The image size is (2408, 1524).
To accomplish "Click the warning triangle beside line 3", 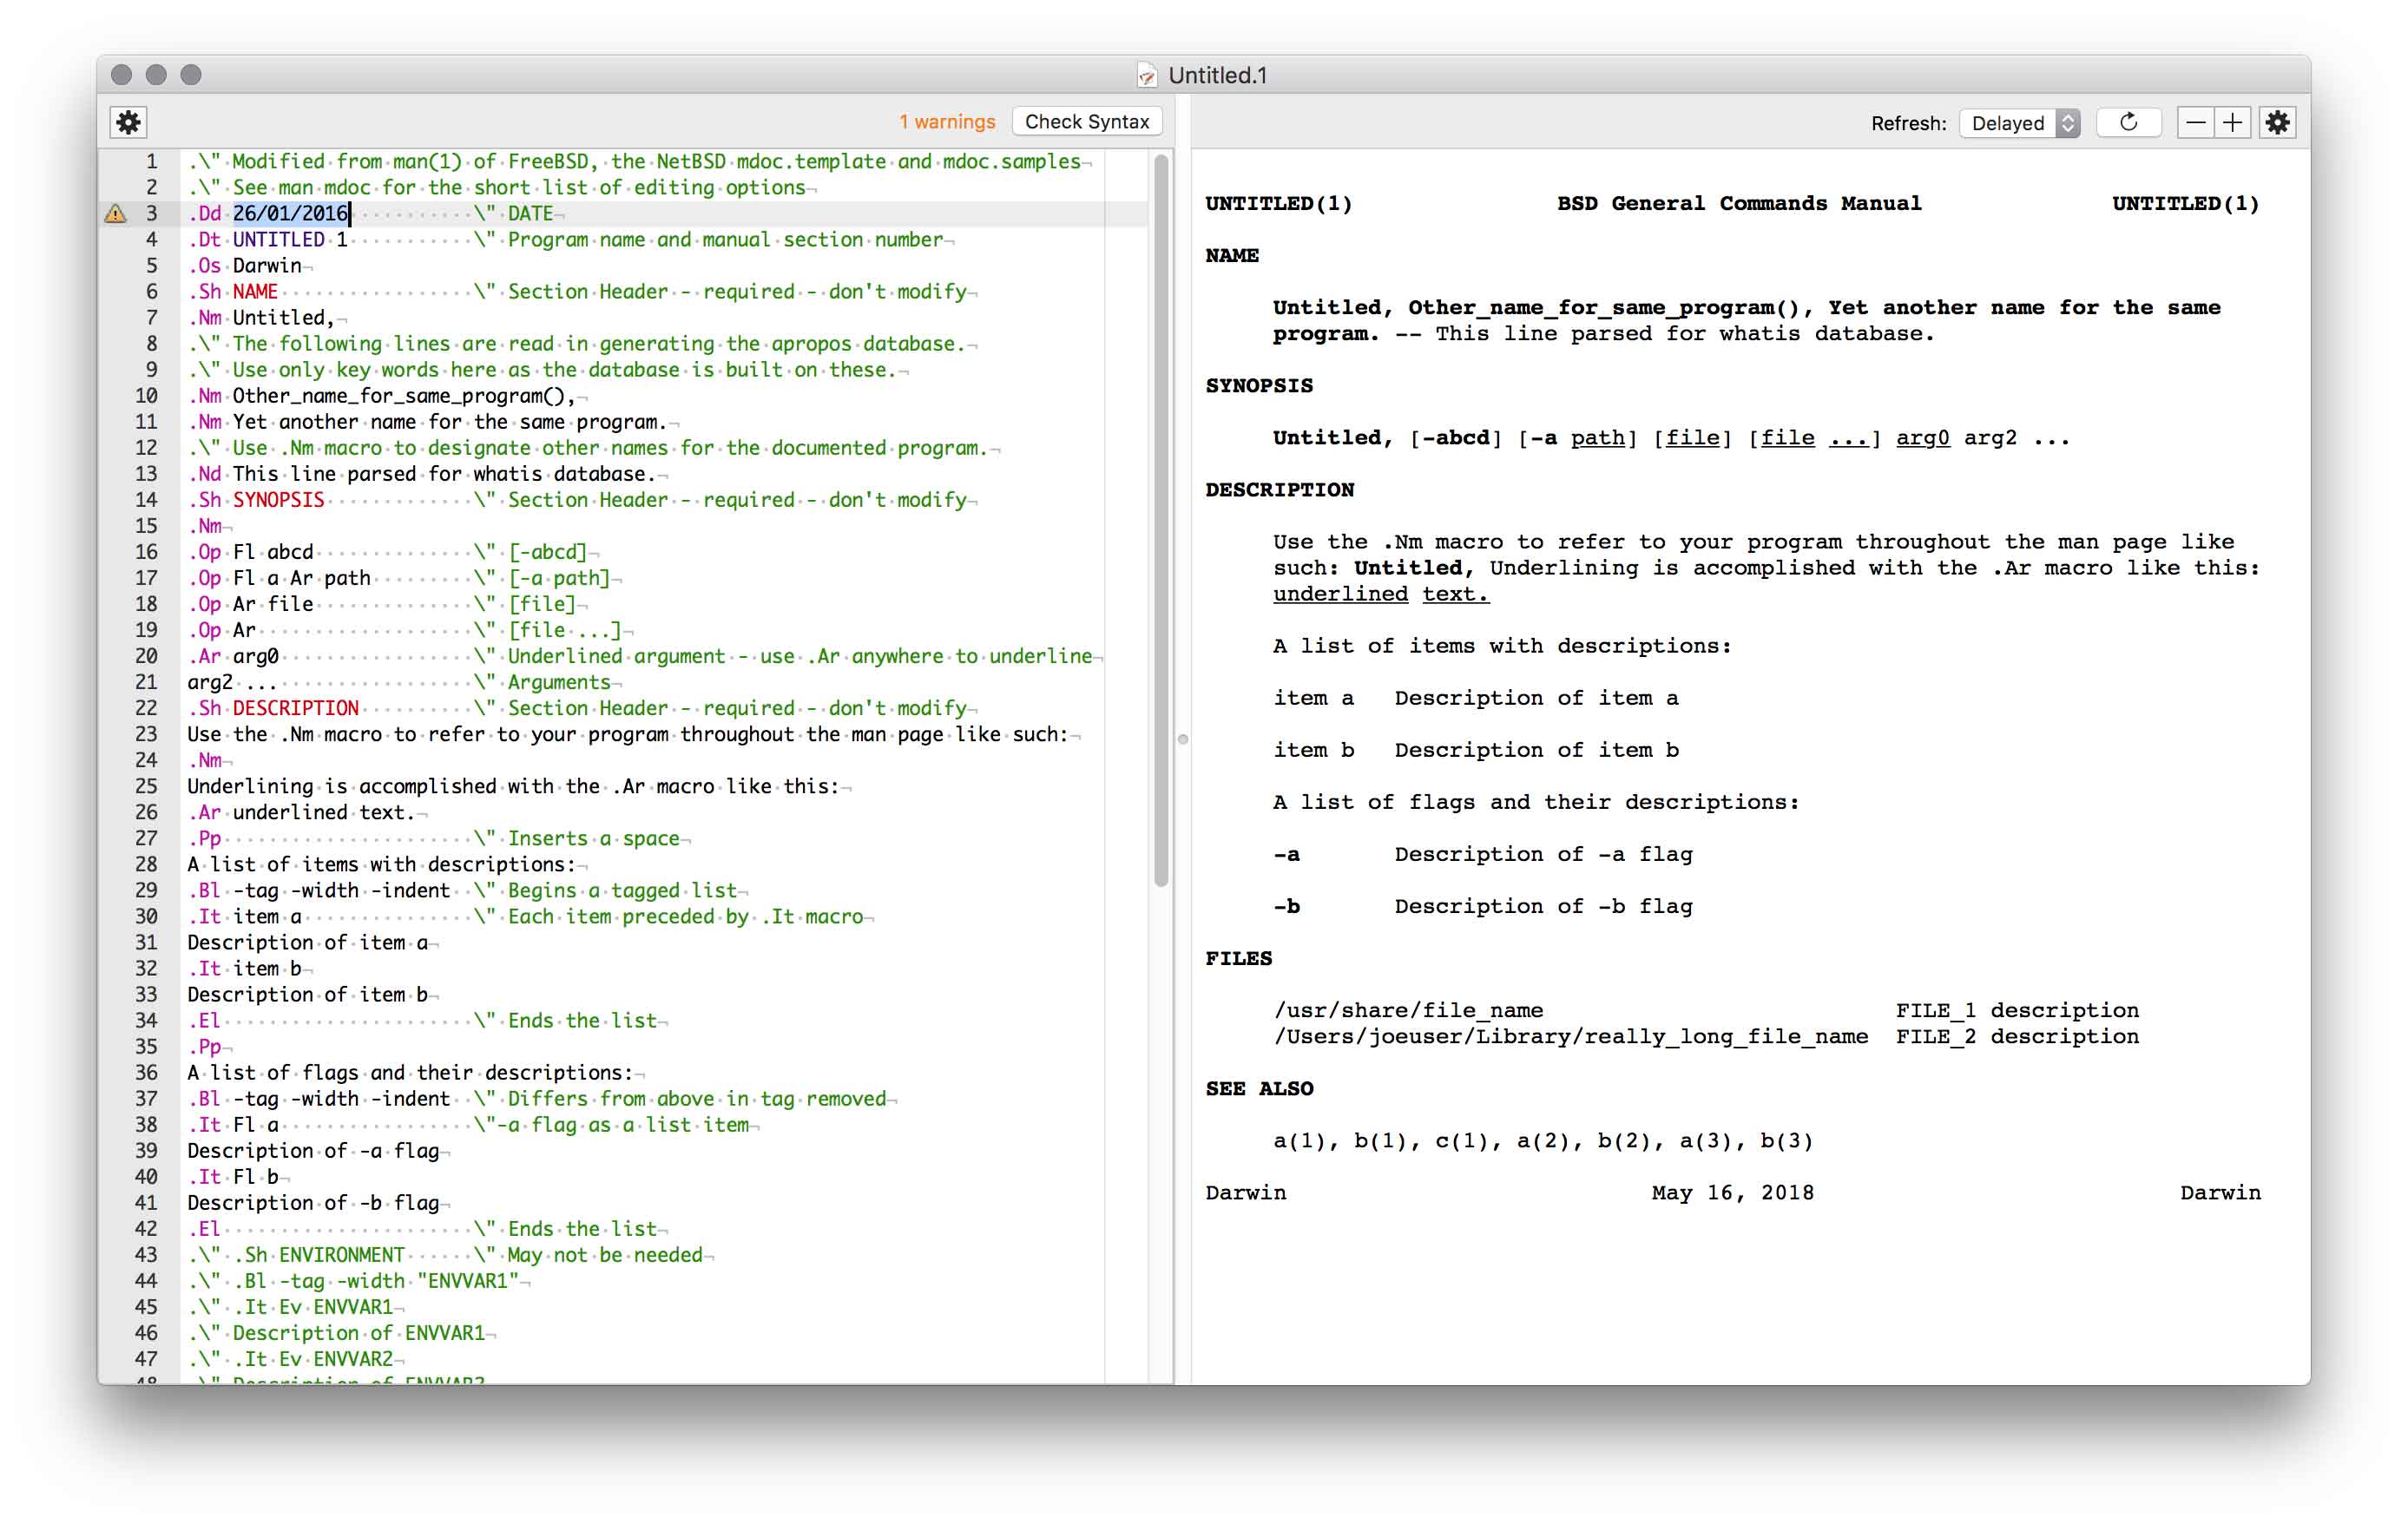I will click(117, 213).
